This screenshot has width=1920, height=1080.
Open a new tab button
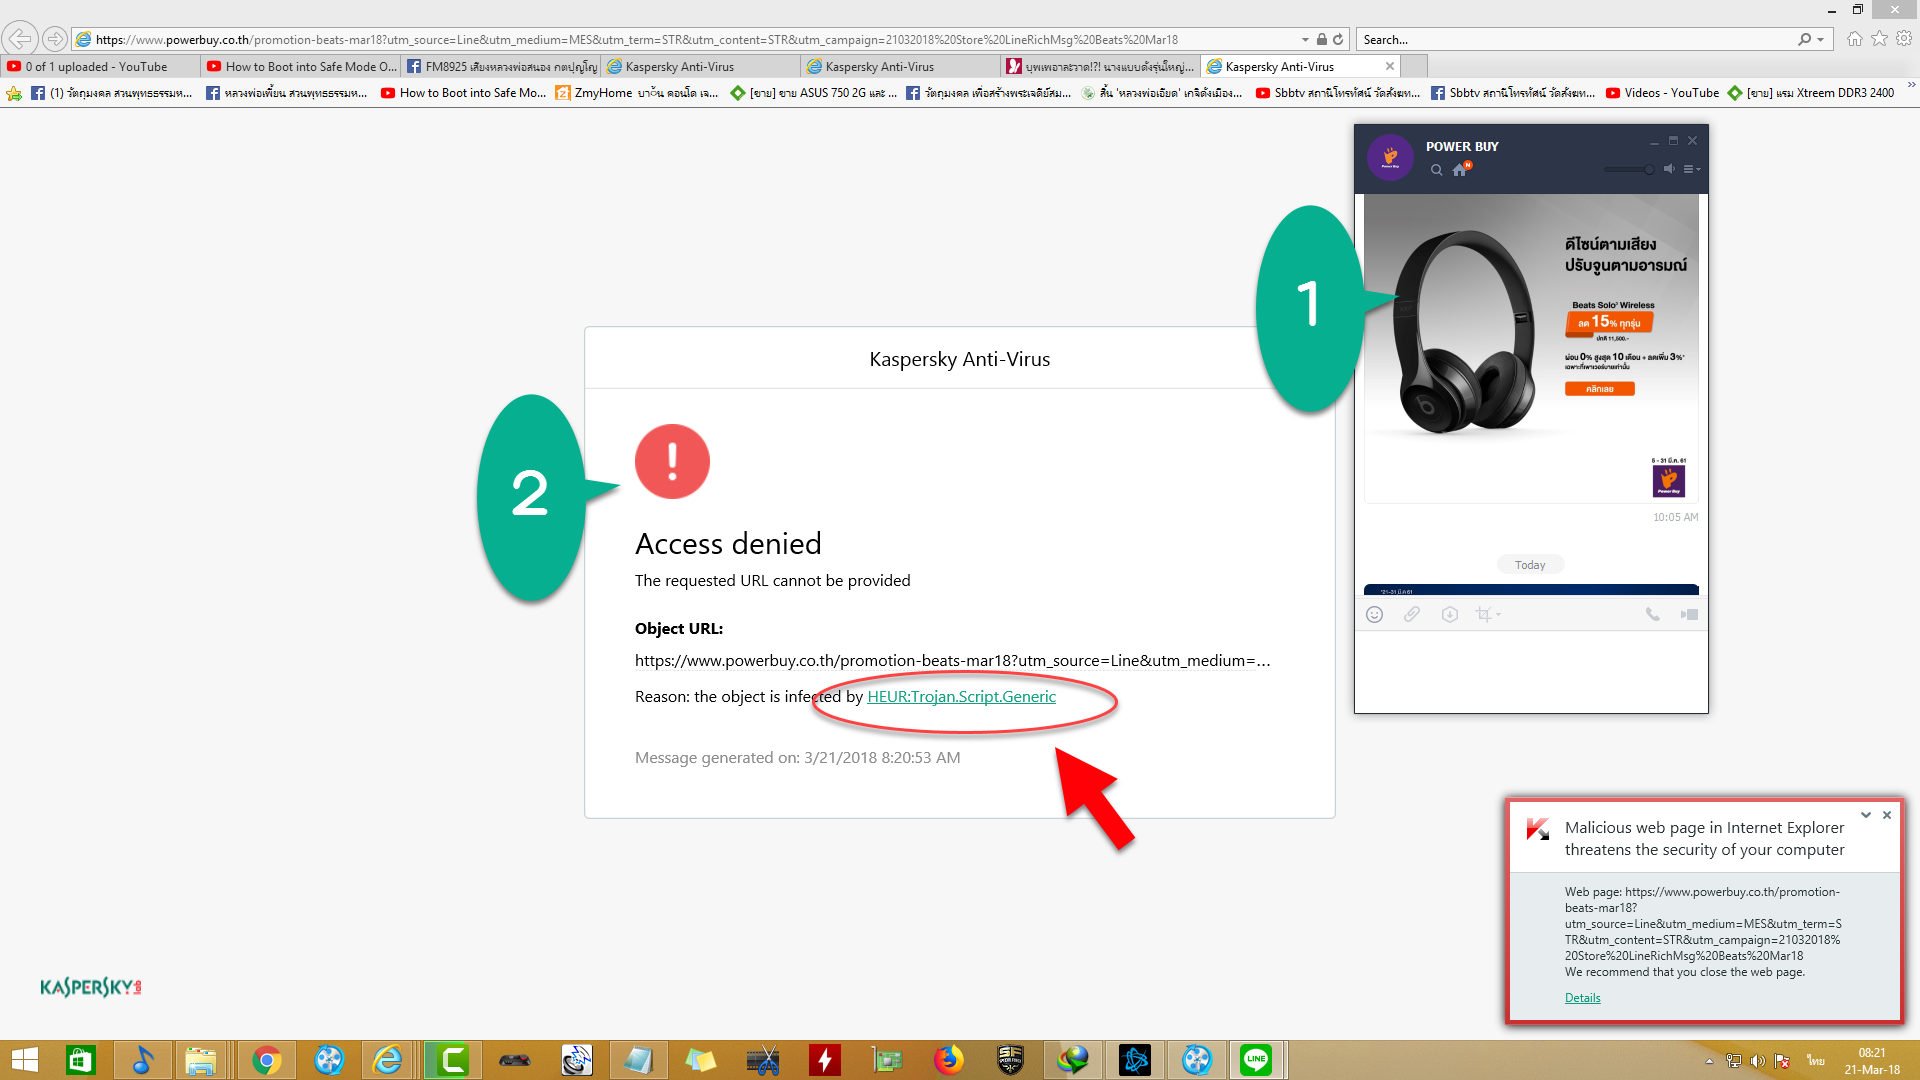click(x=1414, y=67)
